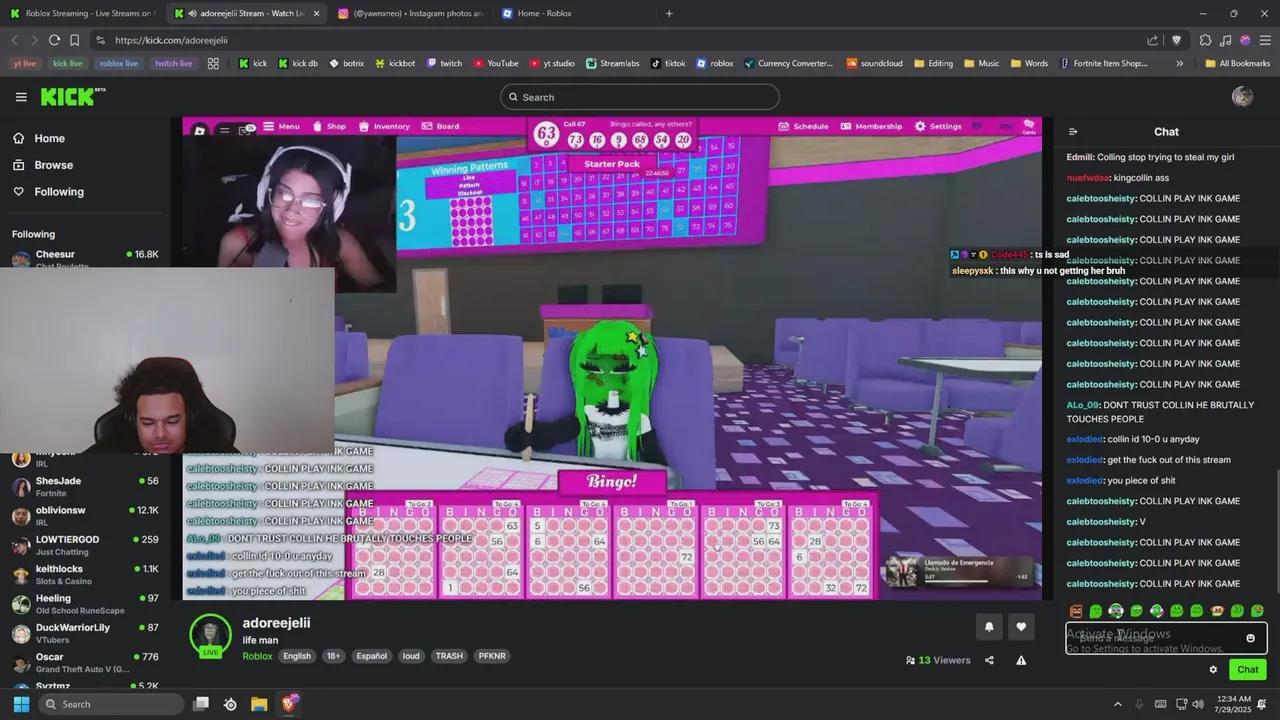Screen dimensions: 1280x720
Task: Open oblivionsw's channel in the sidebar
Action: [x=85, y=516]
